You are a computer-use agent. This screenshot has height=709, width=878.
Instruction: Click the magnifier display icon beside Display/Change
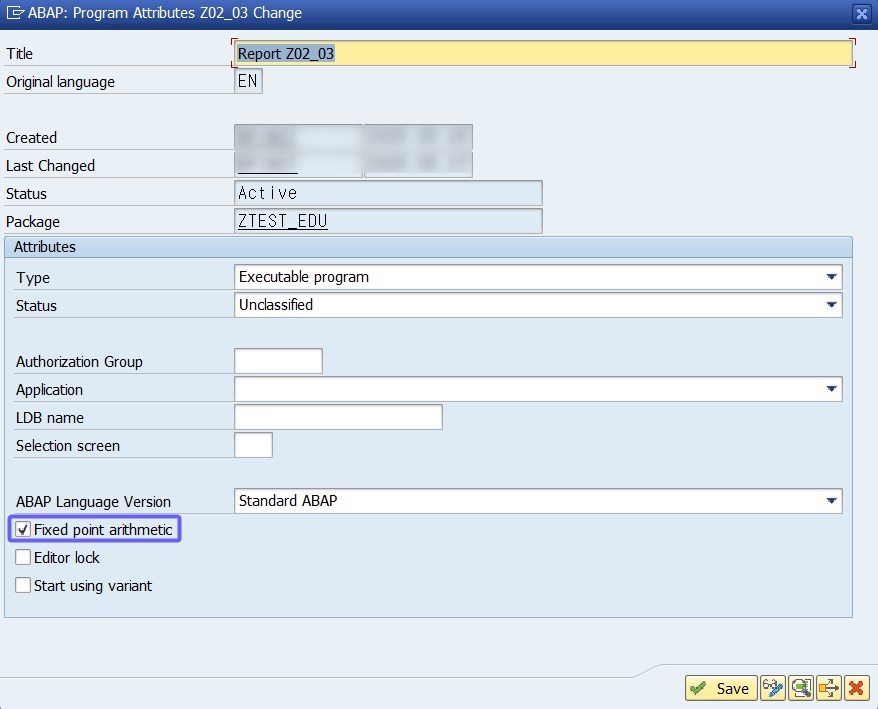tap(801, 688)
